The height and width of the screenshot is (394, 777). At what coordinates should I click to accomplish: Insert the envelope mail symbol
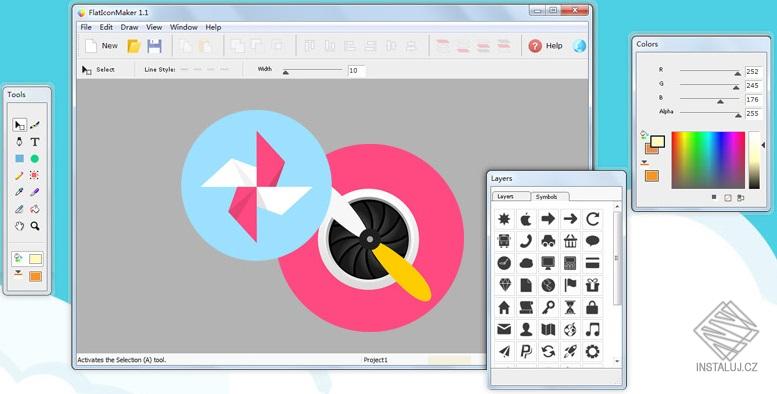pos(504,330)
